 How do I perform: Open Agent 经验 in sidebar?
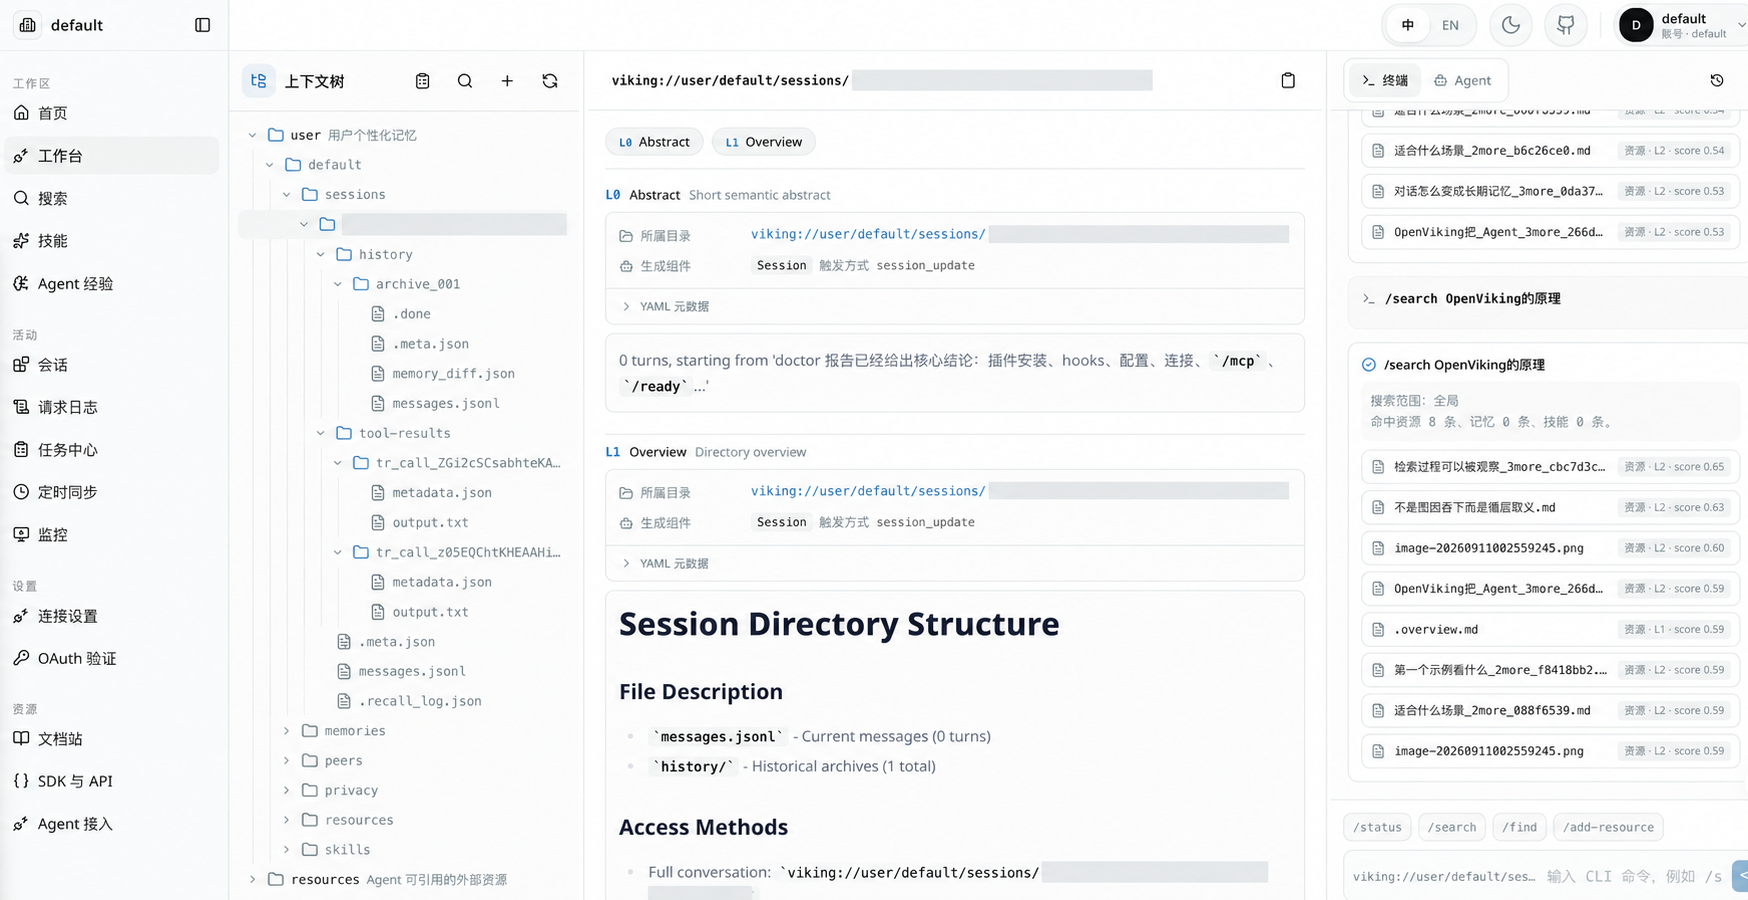click(x=112, y=283)
